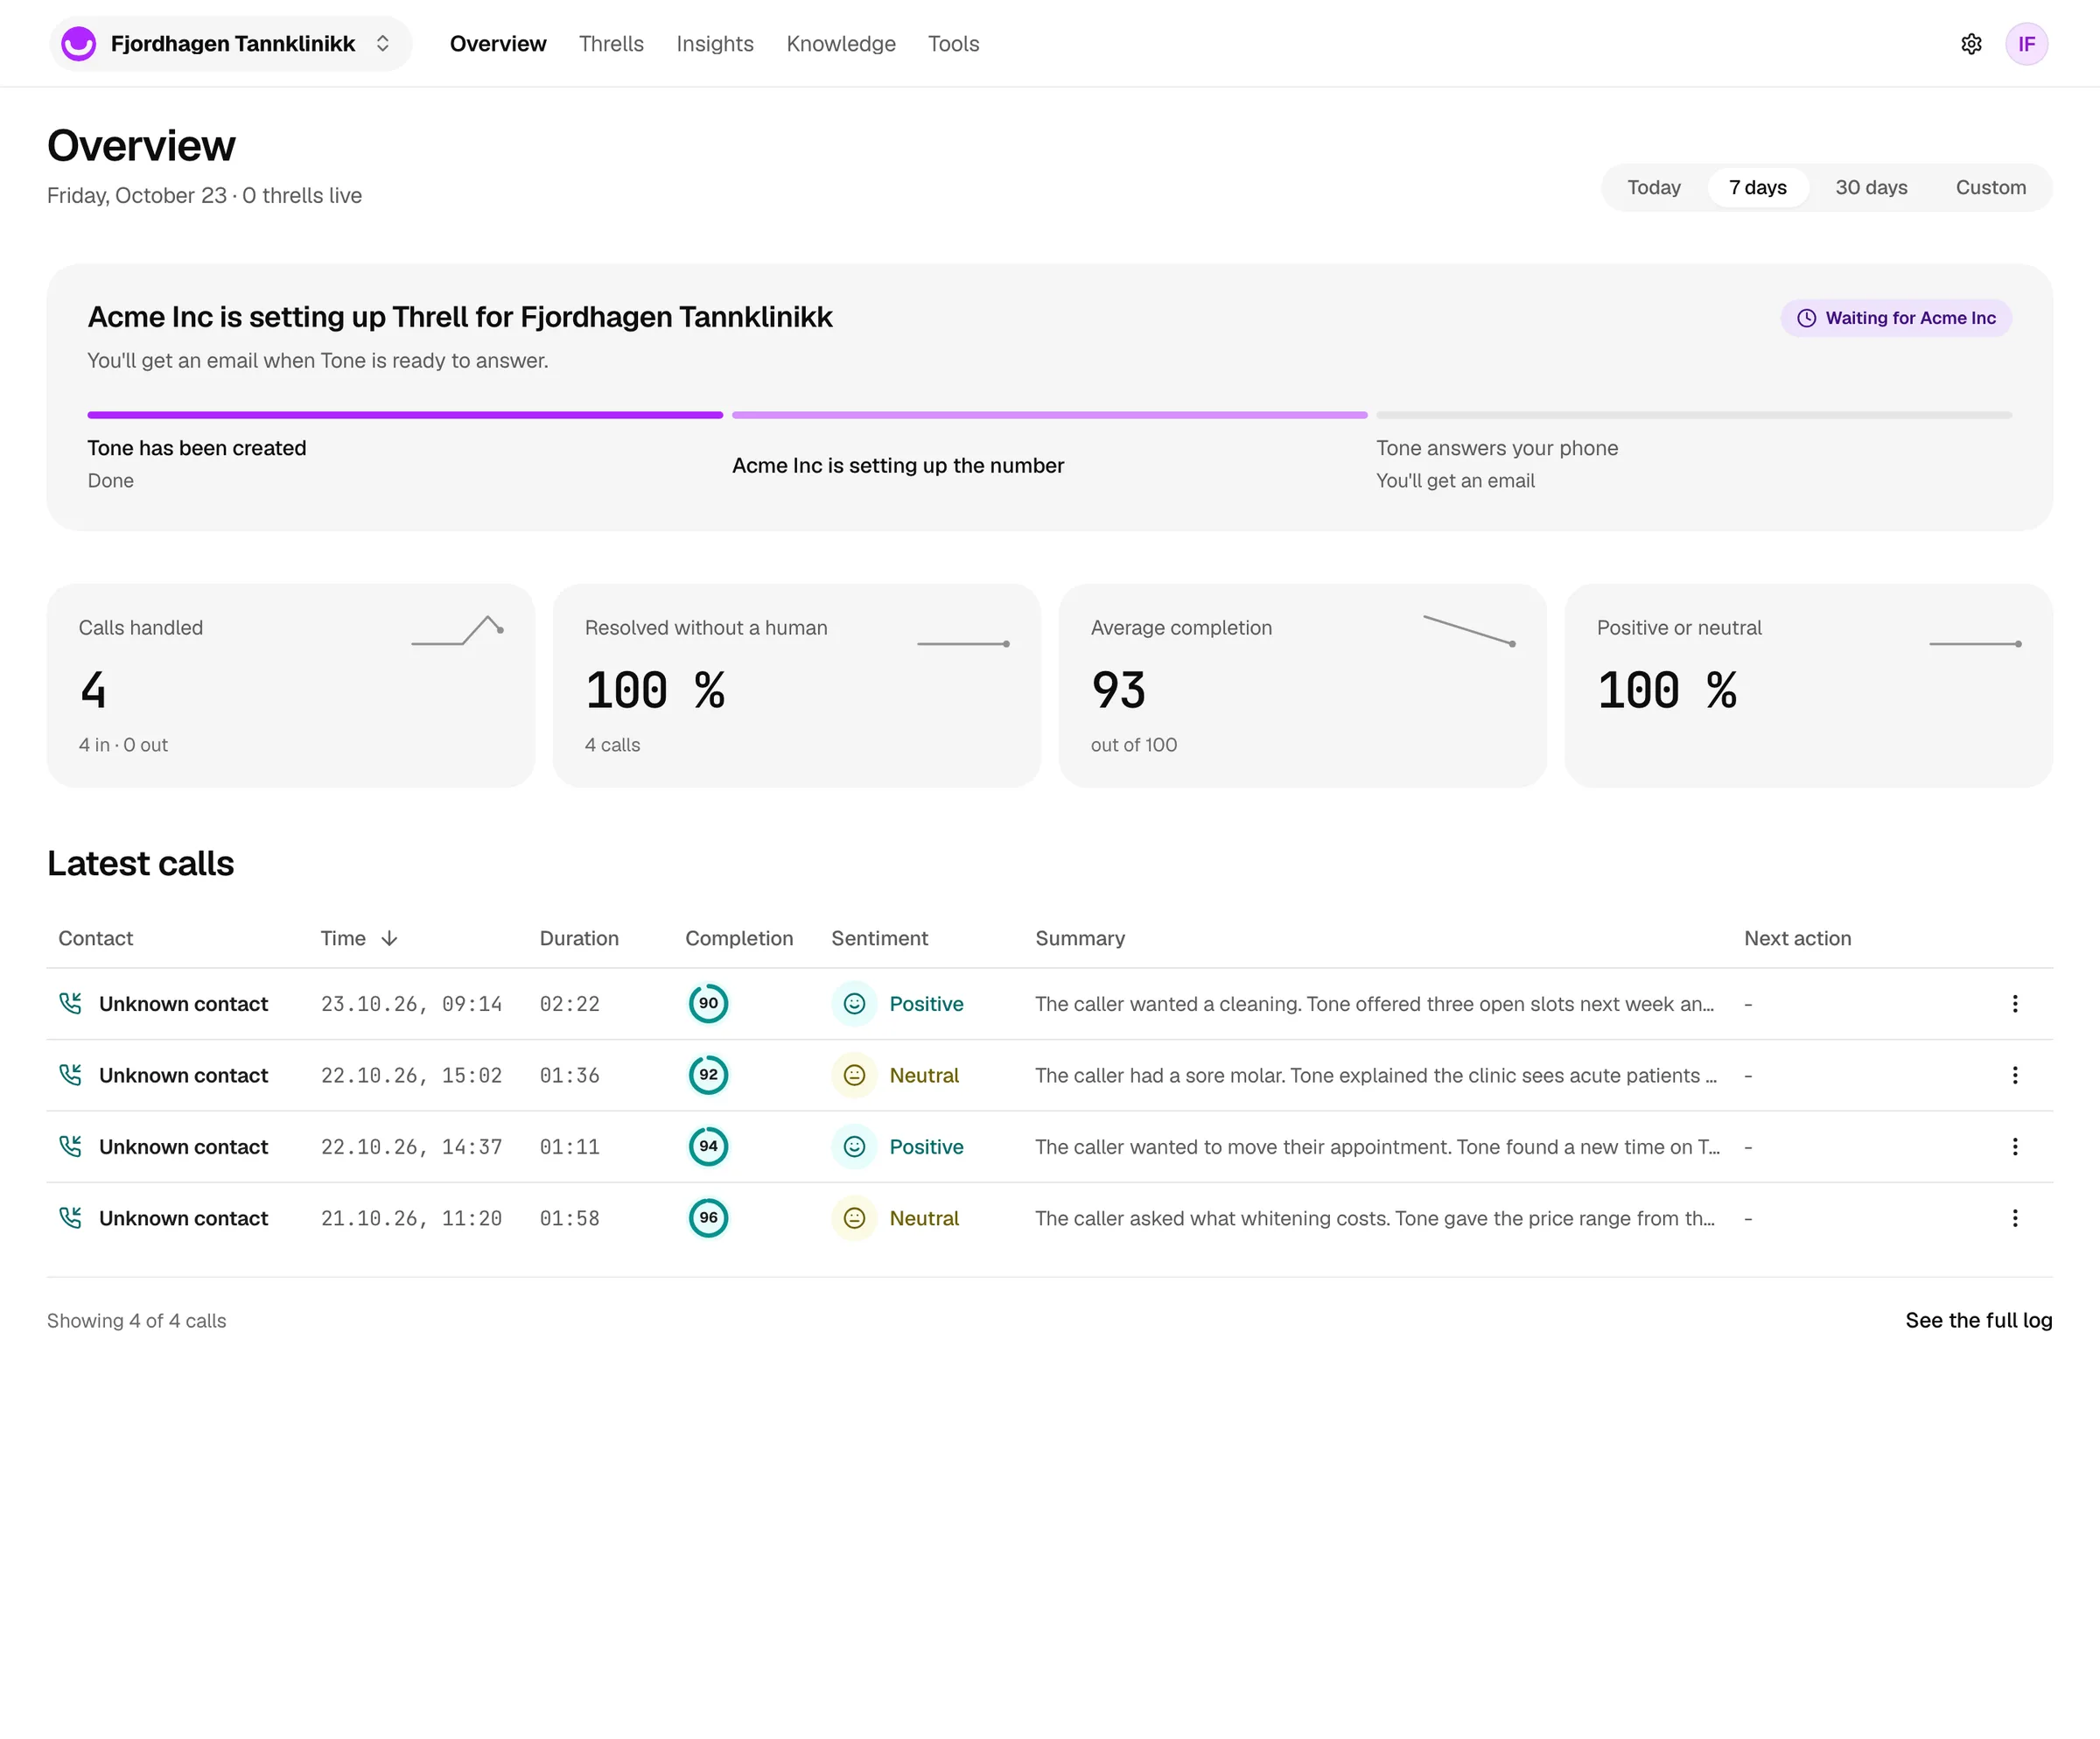The width and height of the screenshot is (2100, 1739).
Task: Open the Knowledge tab
Action: click(x=840, y=44)
